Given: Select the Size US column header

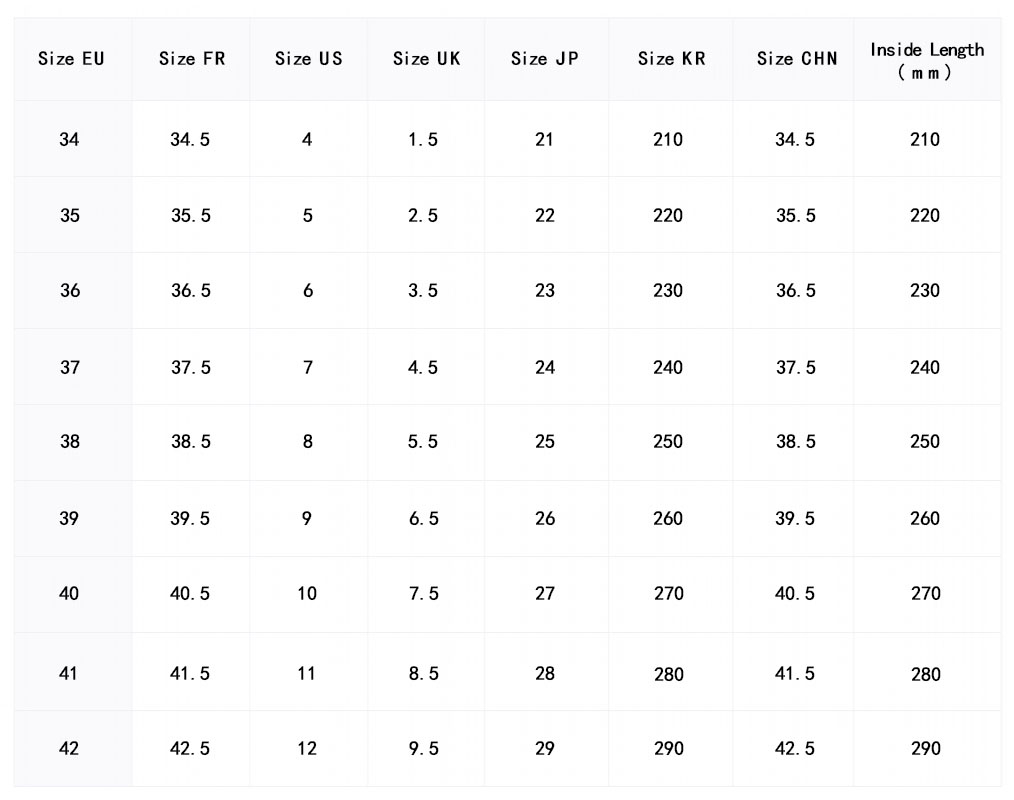Looking at the screenshot, I should tap(308, 59).
